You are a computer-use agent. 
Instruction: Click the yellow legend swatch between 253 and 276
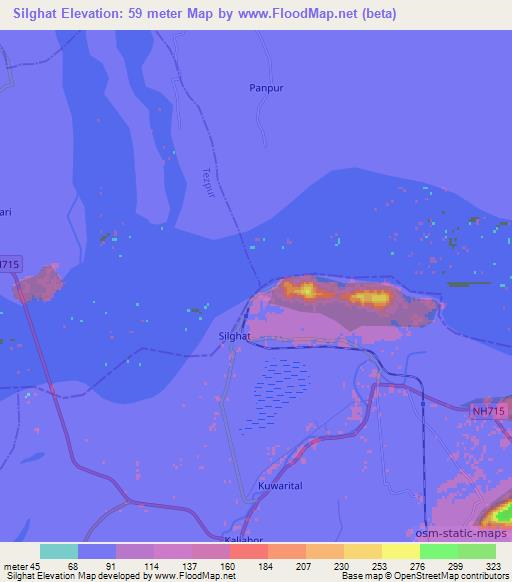(x=401, y=552)
